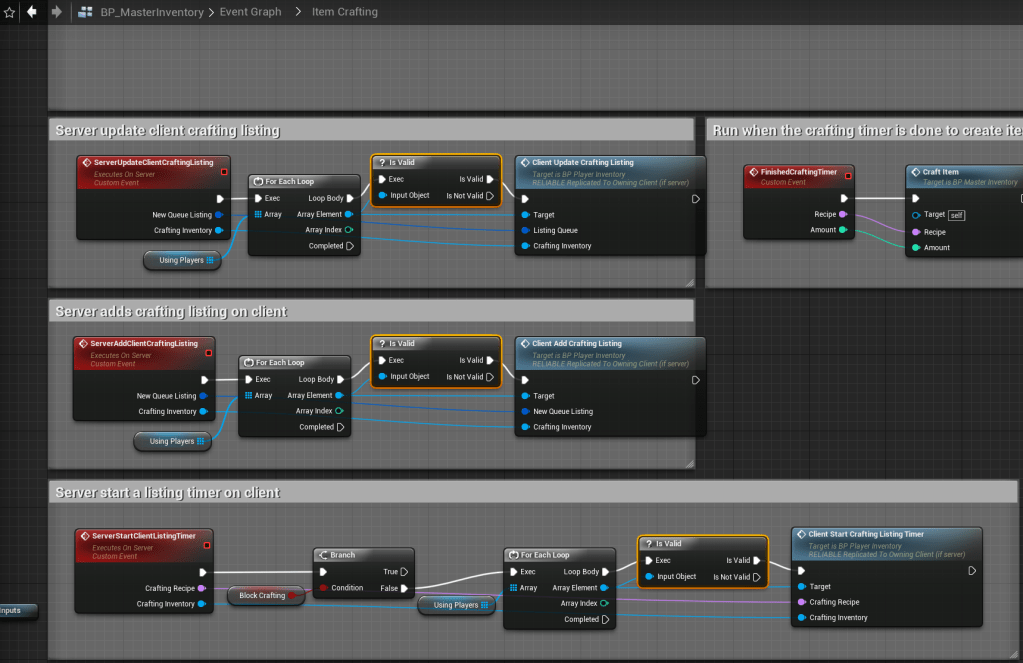The image size is (1023, 663).
Task: Click the Block Crafting boolean output pin
Action: 292,596
